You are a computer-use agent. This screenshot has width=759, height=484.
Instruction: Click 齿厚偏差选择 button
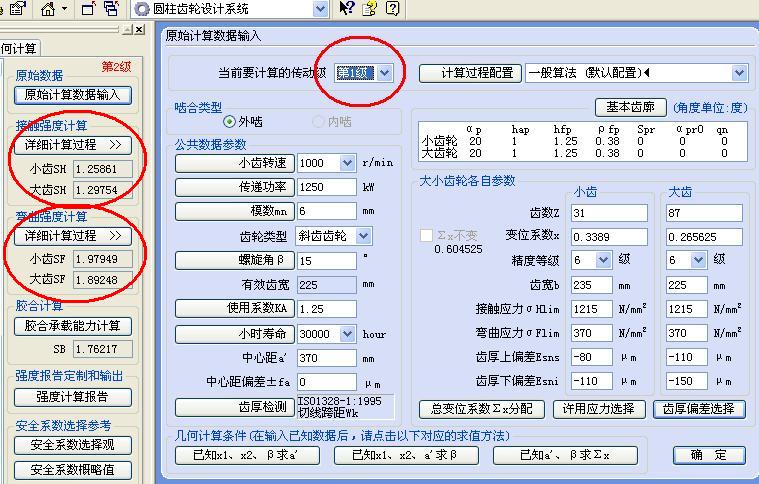coord(699,409)
